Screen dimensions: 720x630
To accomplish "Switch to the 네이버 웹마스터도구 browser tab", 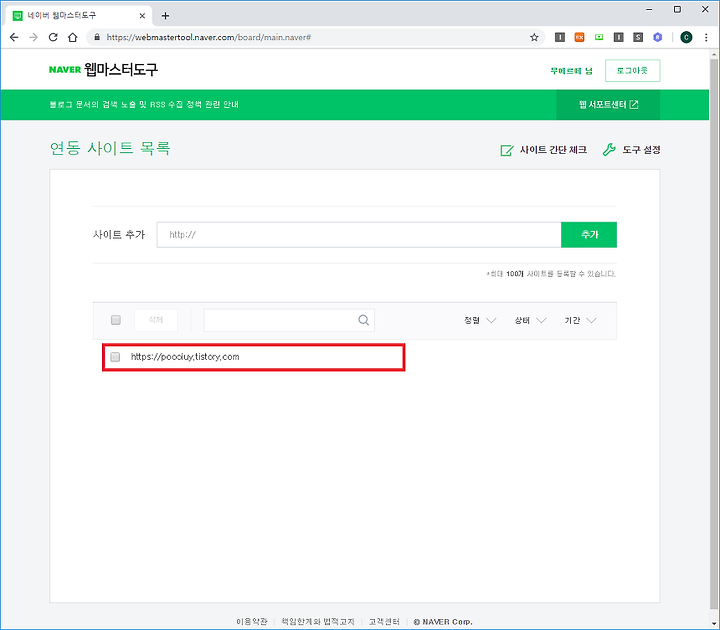I will tap(76, 16).
